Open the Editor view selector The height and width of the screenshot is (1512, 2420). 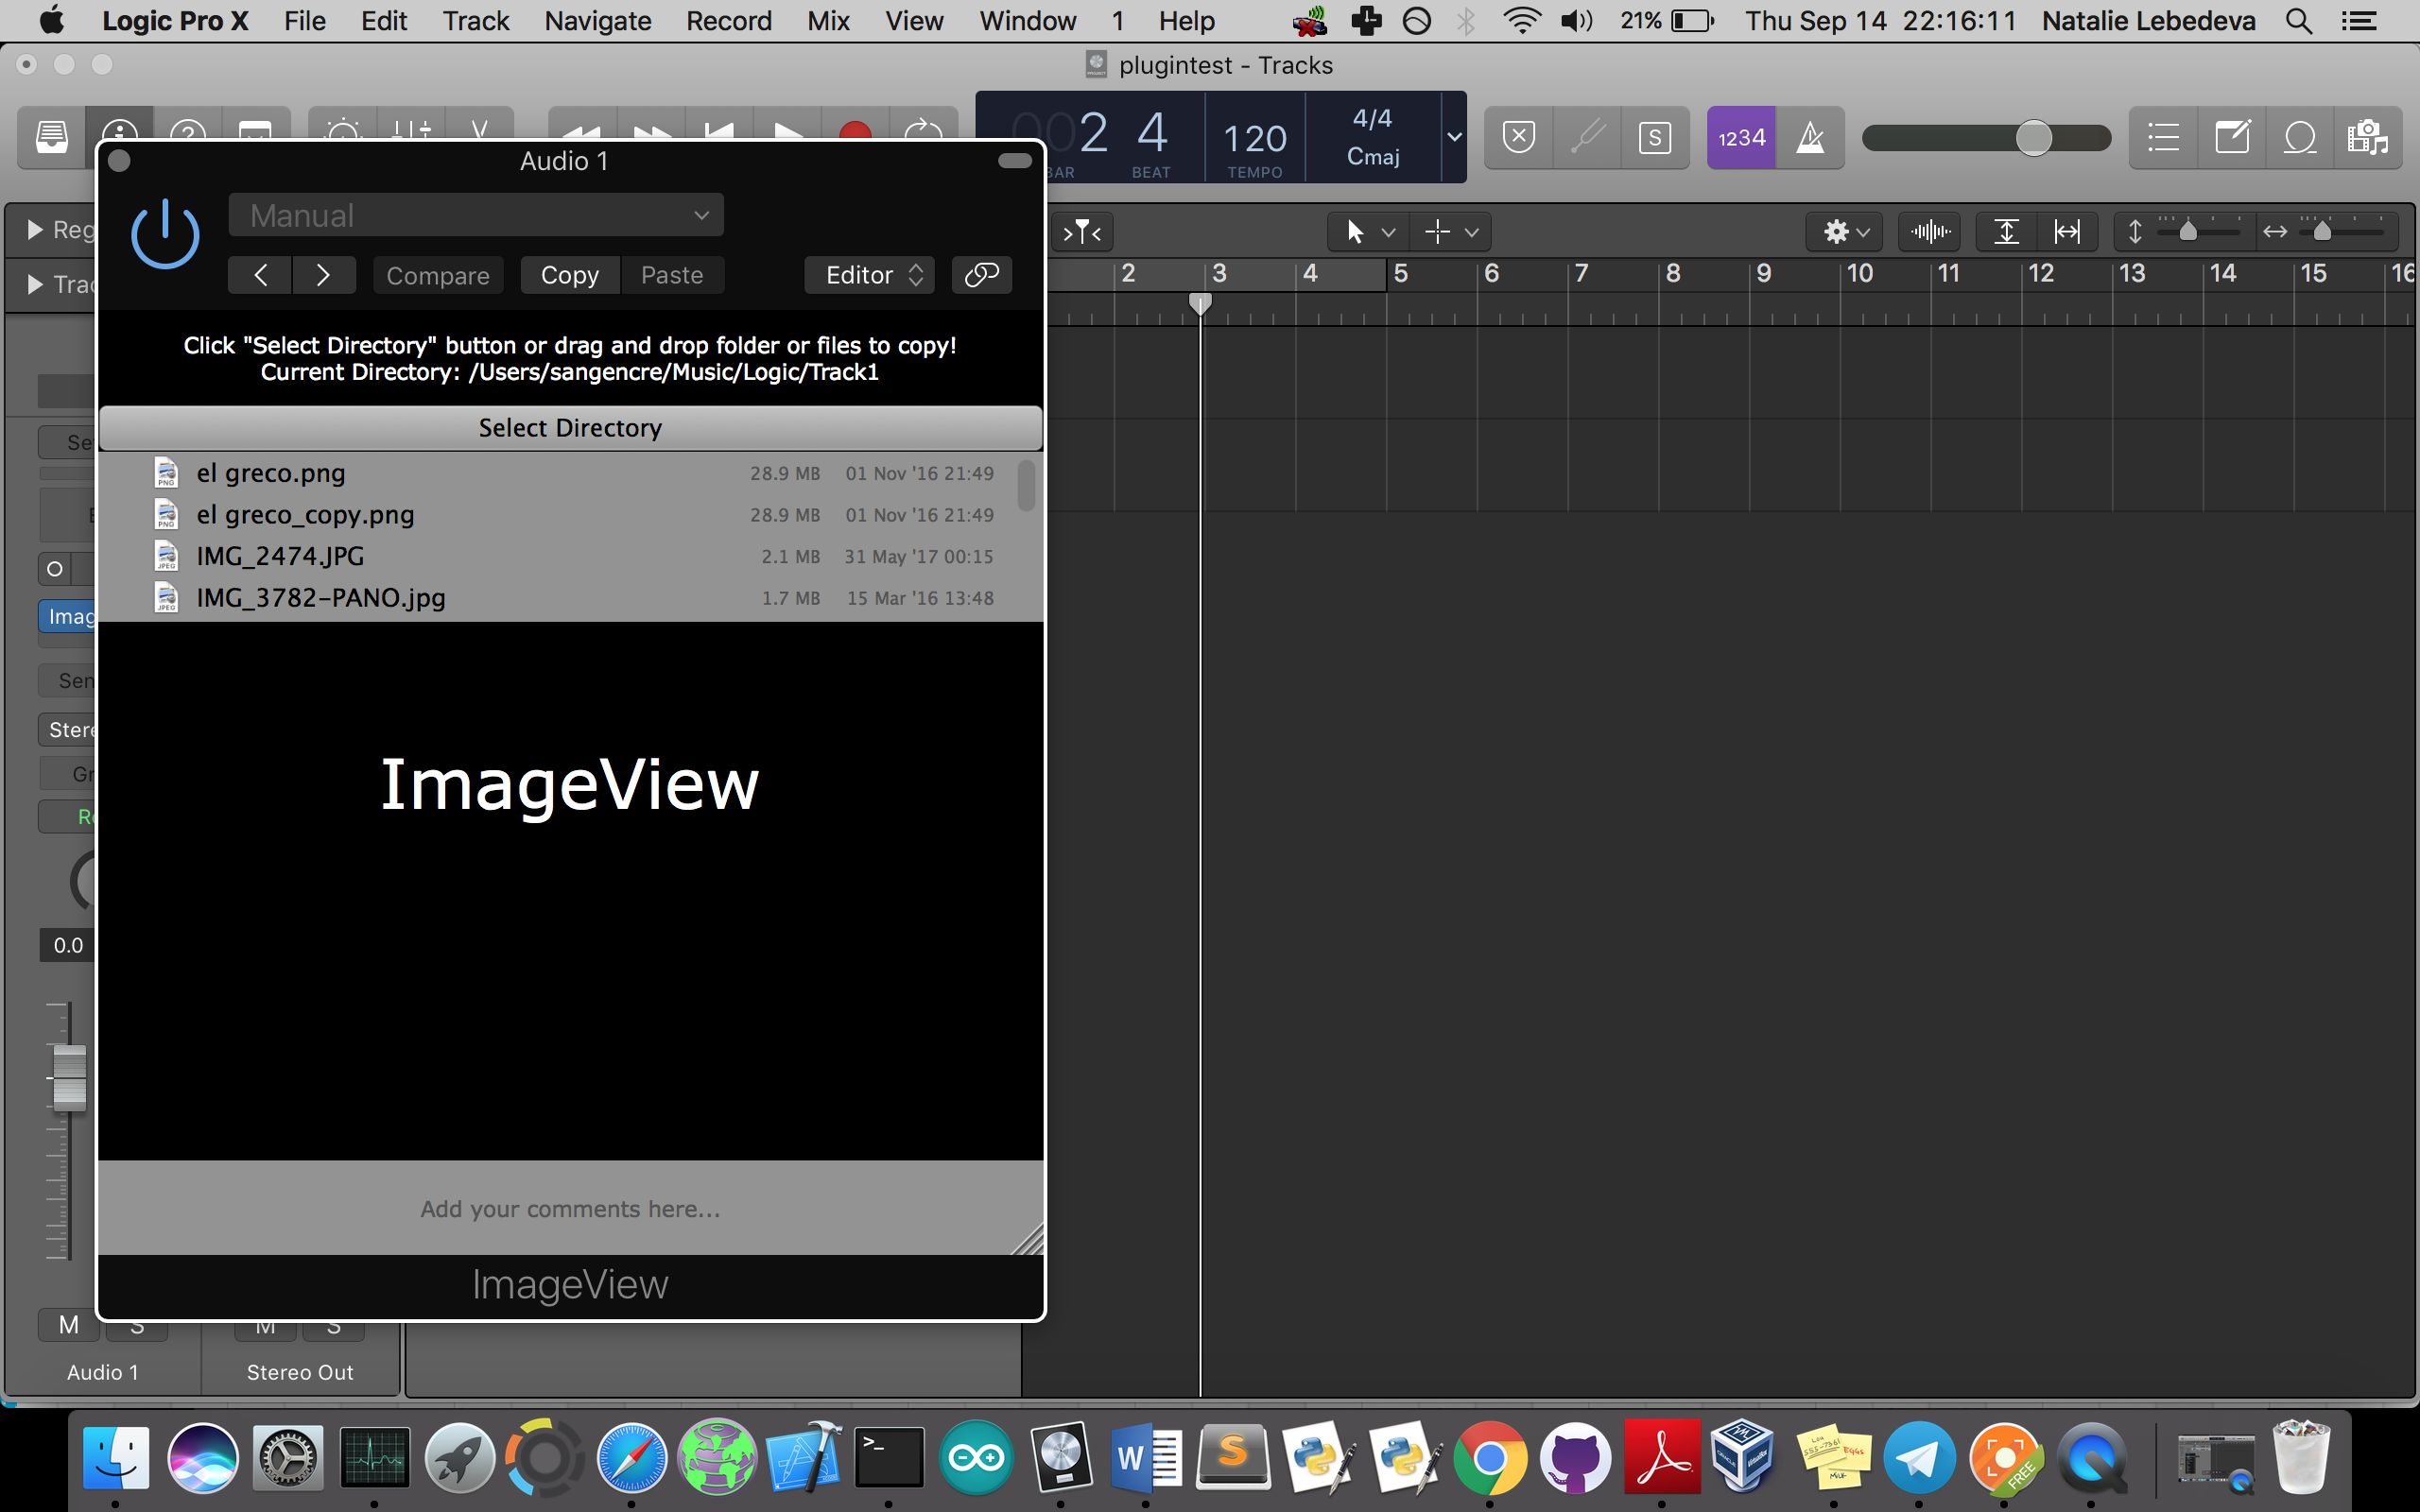coord(870,275)
